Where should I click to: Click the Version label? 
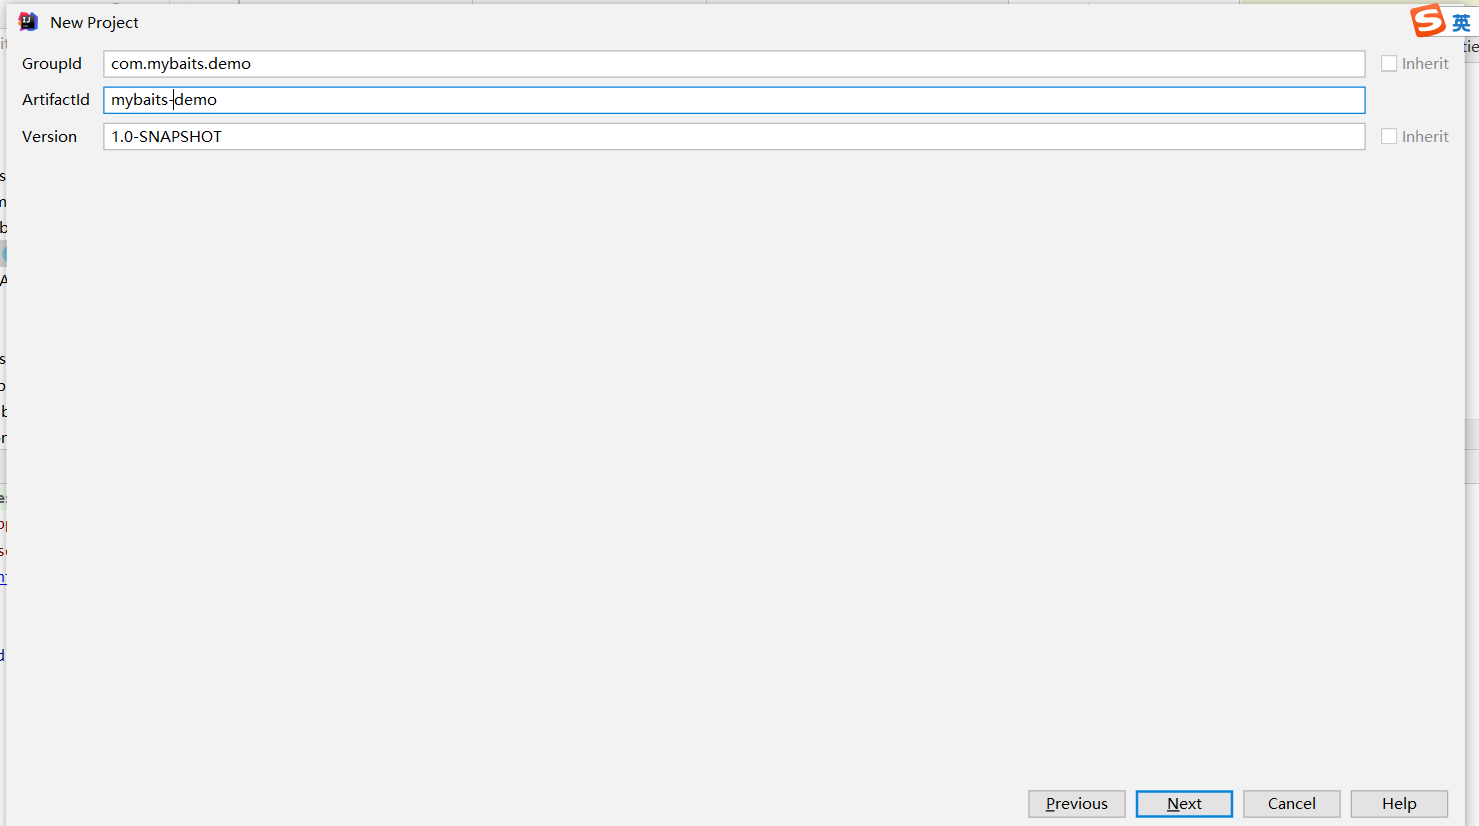pyautogui.click(x=49, y=137)
